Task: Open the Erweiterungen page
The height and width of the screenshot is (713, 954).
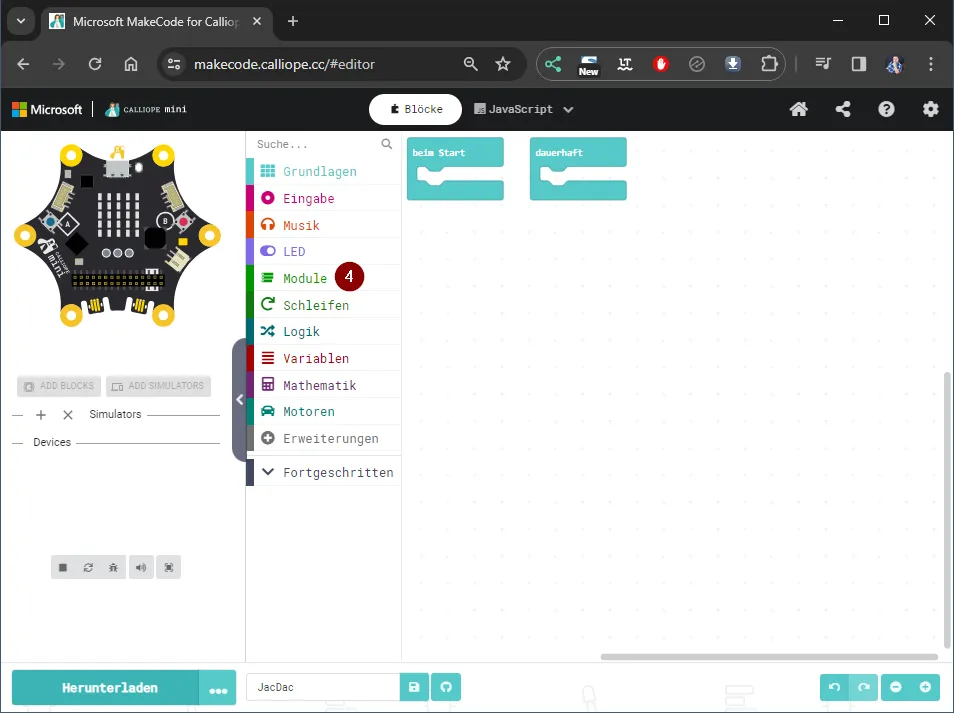Action: pos(330,438)
